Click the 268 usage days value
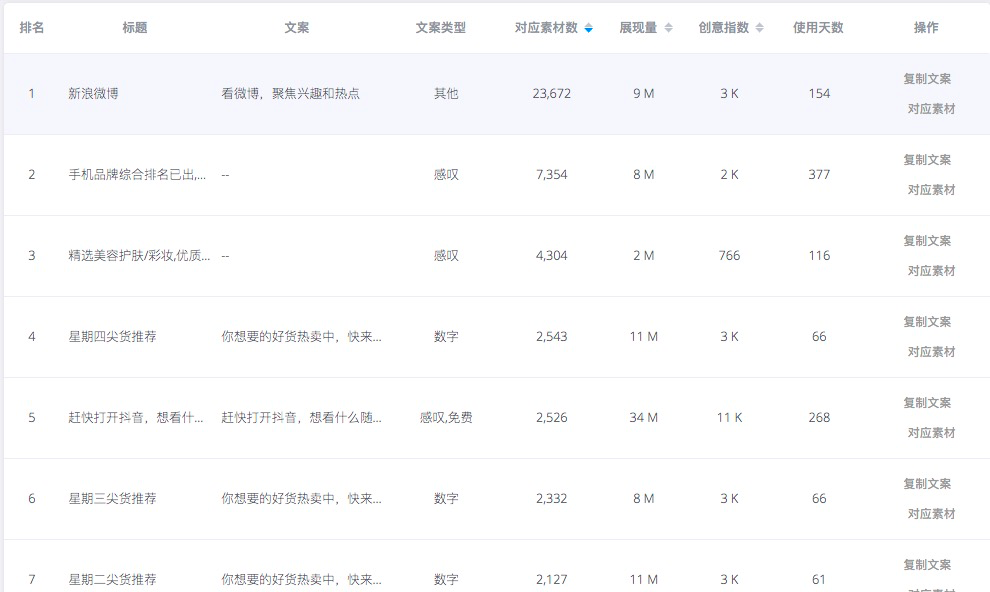This screenshot has height=592, width=990. pos(819,418)
